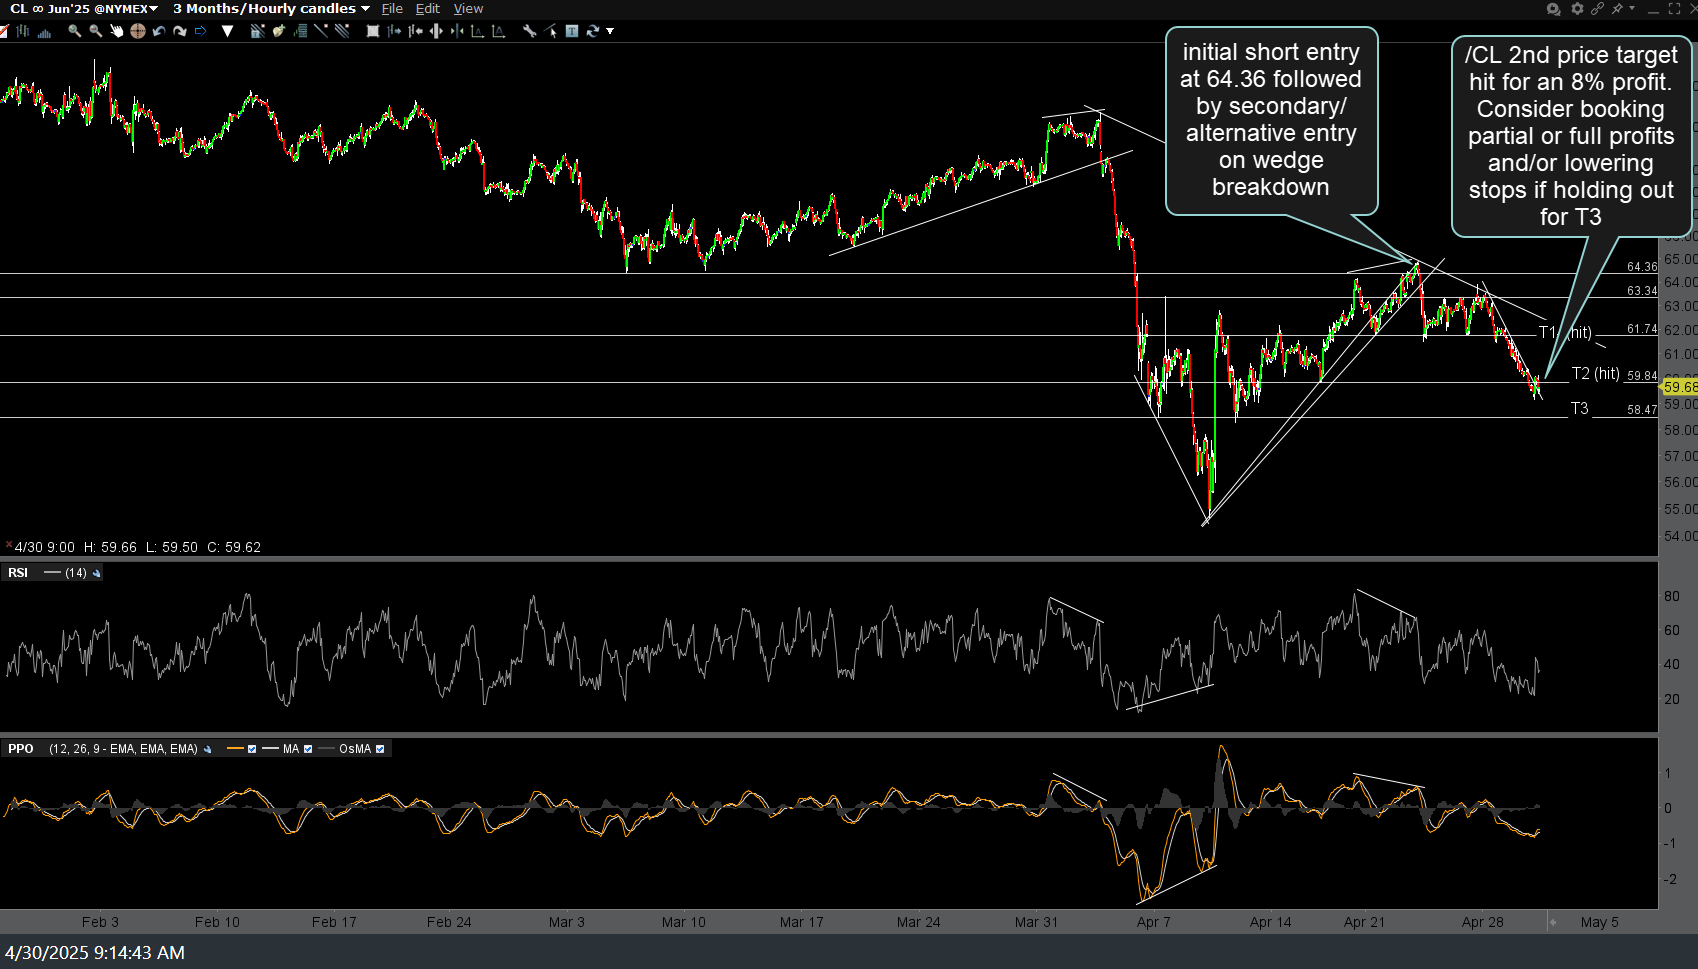
Task: Open the View menu
Action: (468, 9)
